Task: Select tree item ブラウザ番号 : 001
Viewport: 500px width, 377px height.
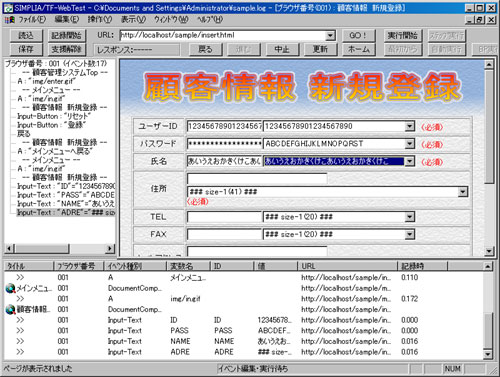Action: point(56,63)
